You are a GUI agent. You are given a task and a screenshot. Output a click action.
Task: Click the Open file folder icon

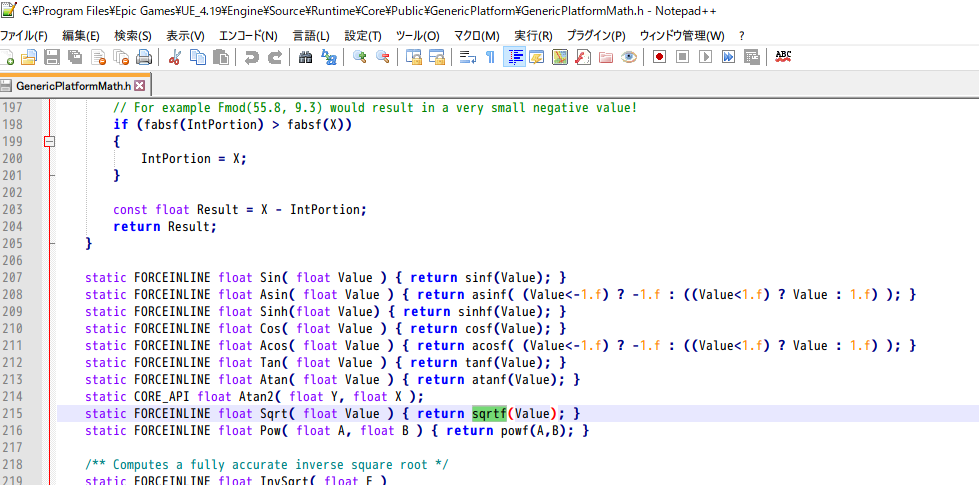click(29, 57)
